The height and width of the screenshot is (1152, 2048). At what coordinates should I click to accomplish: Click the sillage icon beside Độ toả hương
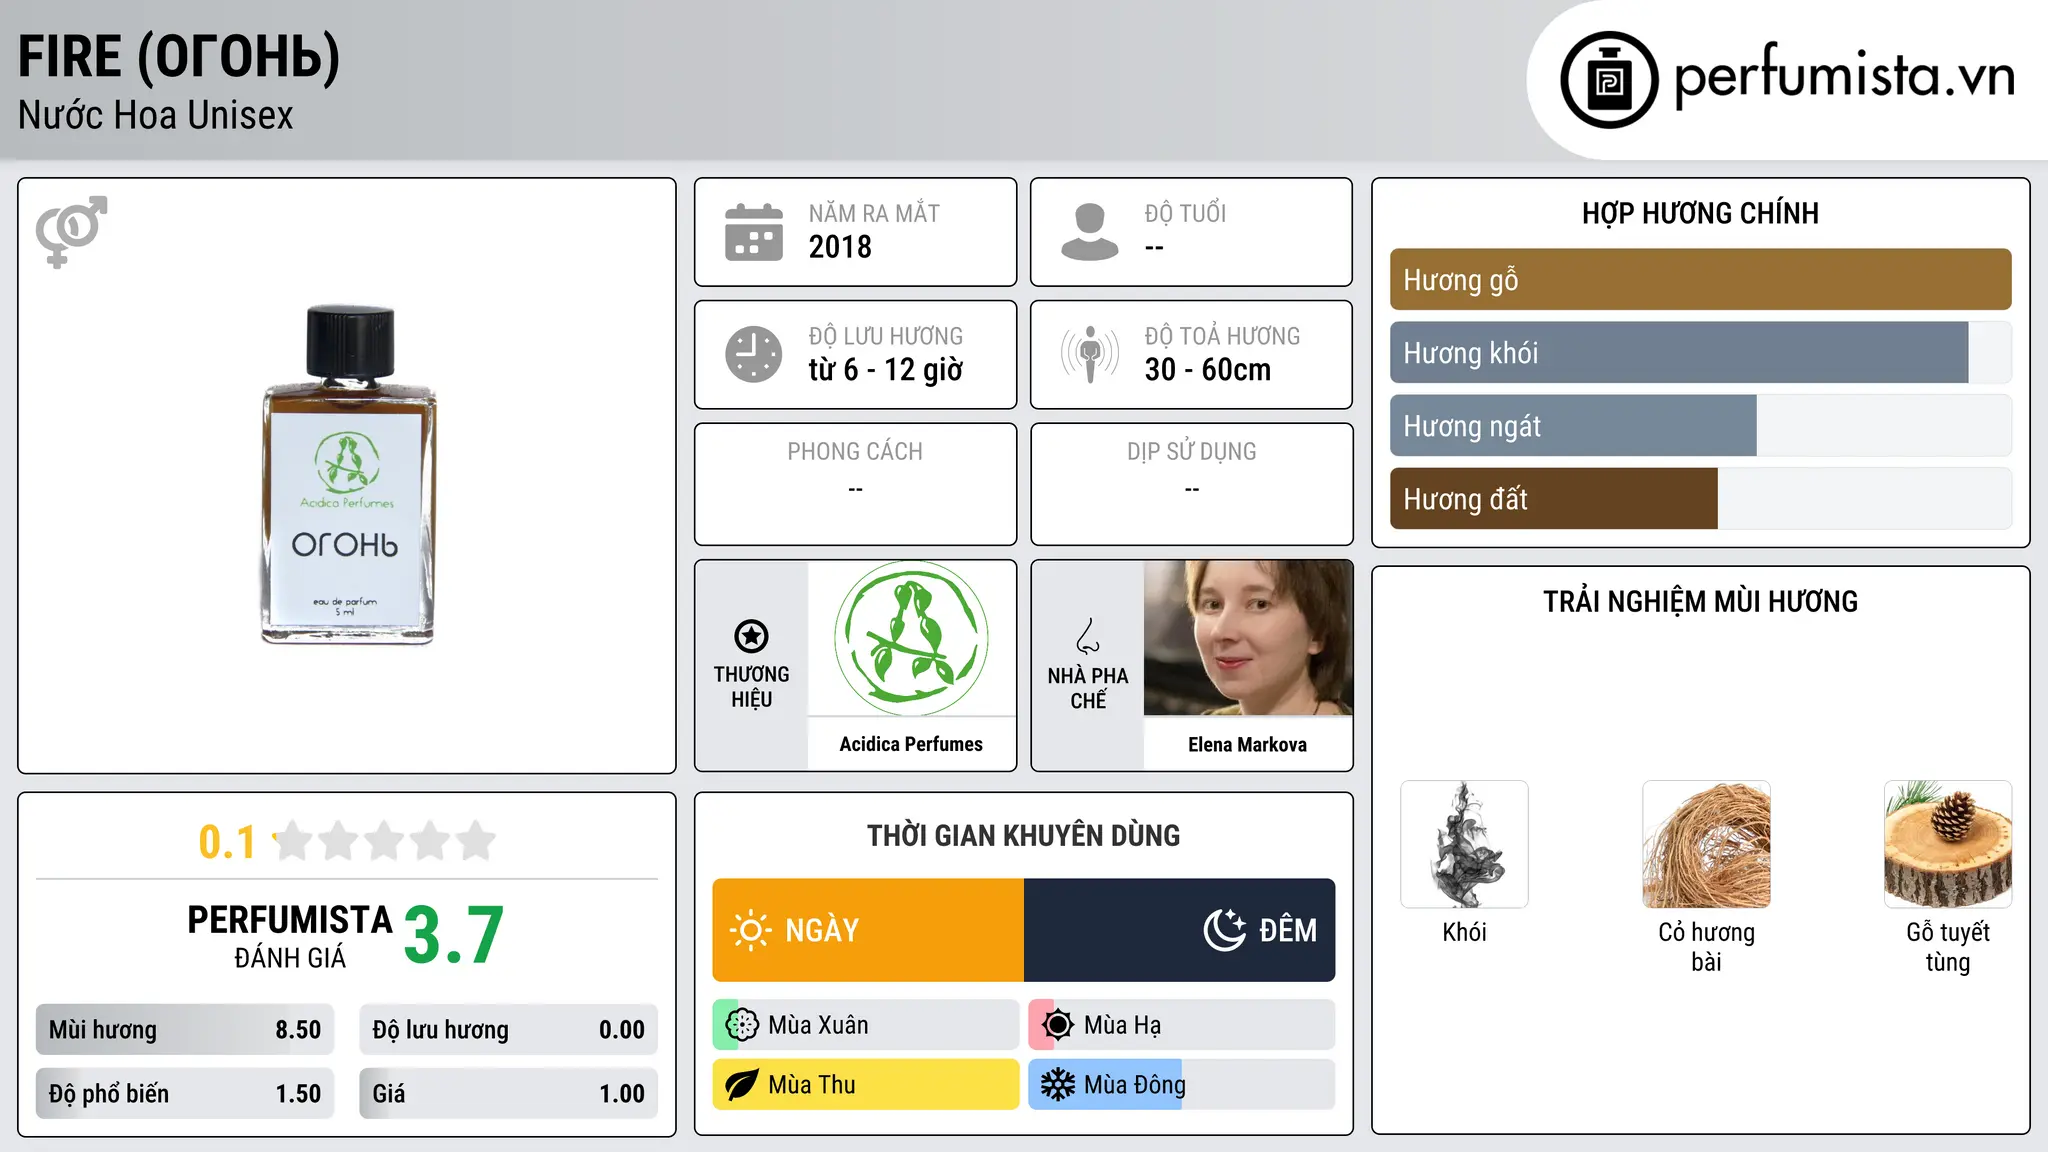click(1090, 354)
